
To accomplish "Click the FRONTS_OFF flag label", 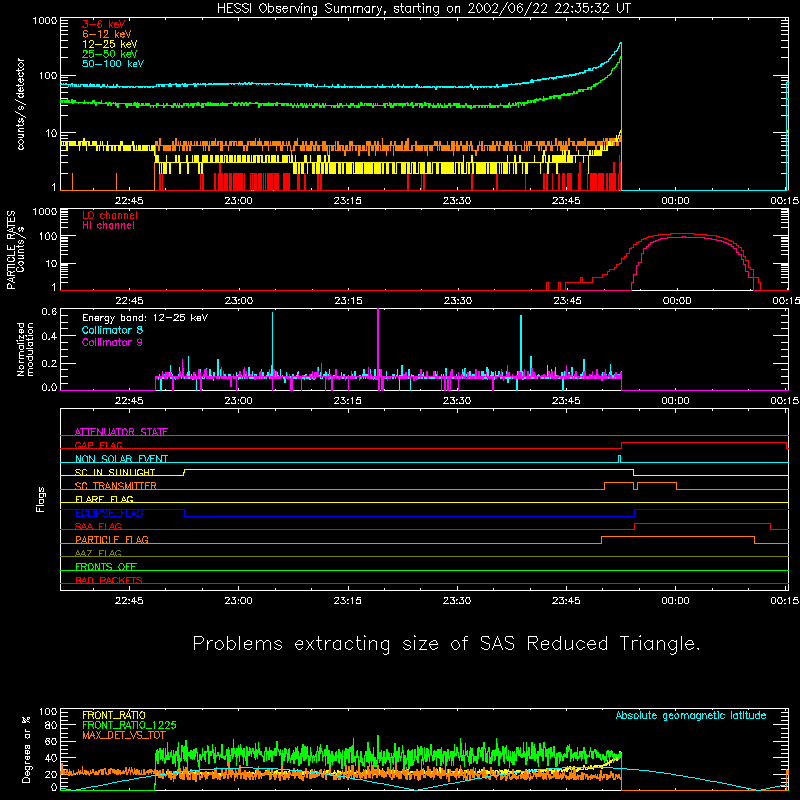I will click(x=106, y=566).
